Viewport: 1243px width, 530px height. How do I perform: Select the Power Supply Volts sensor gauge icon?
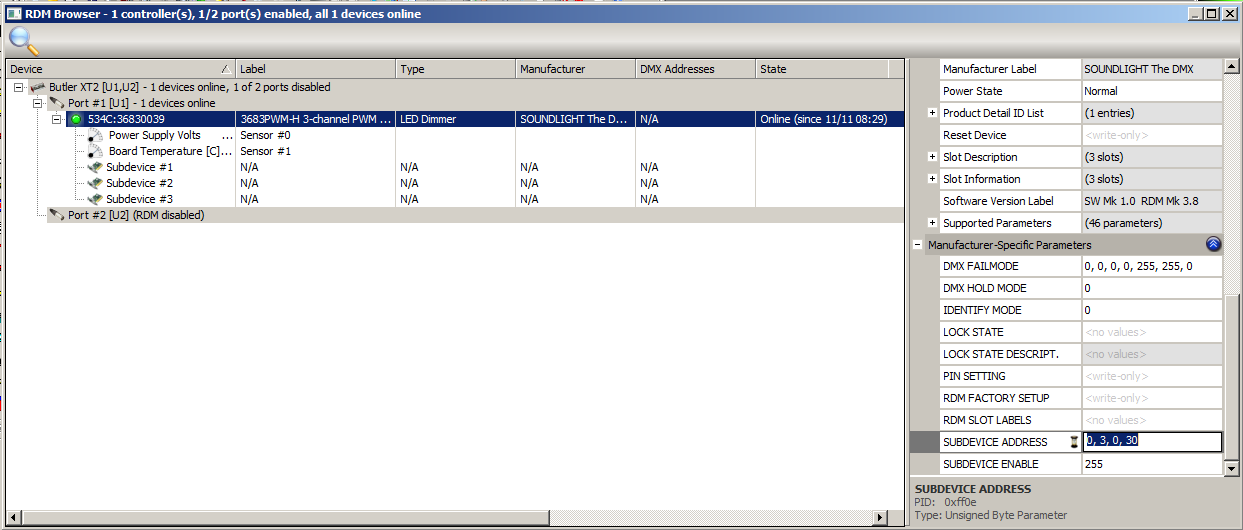point(95,136)
